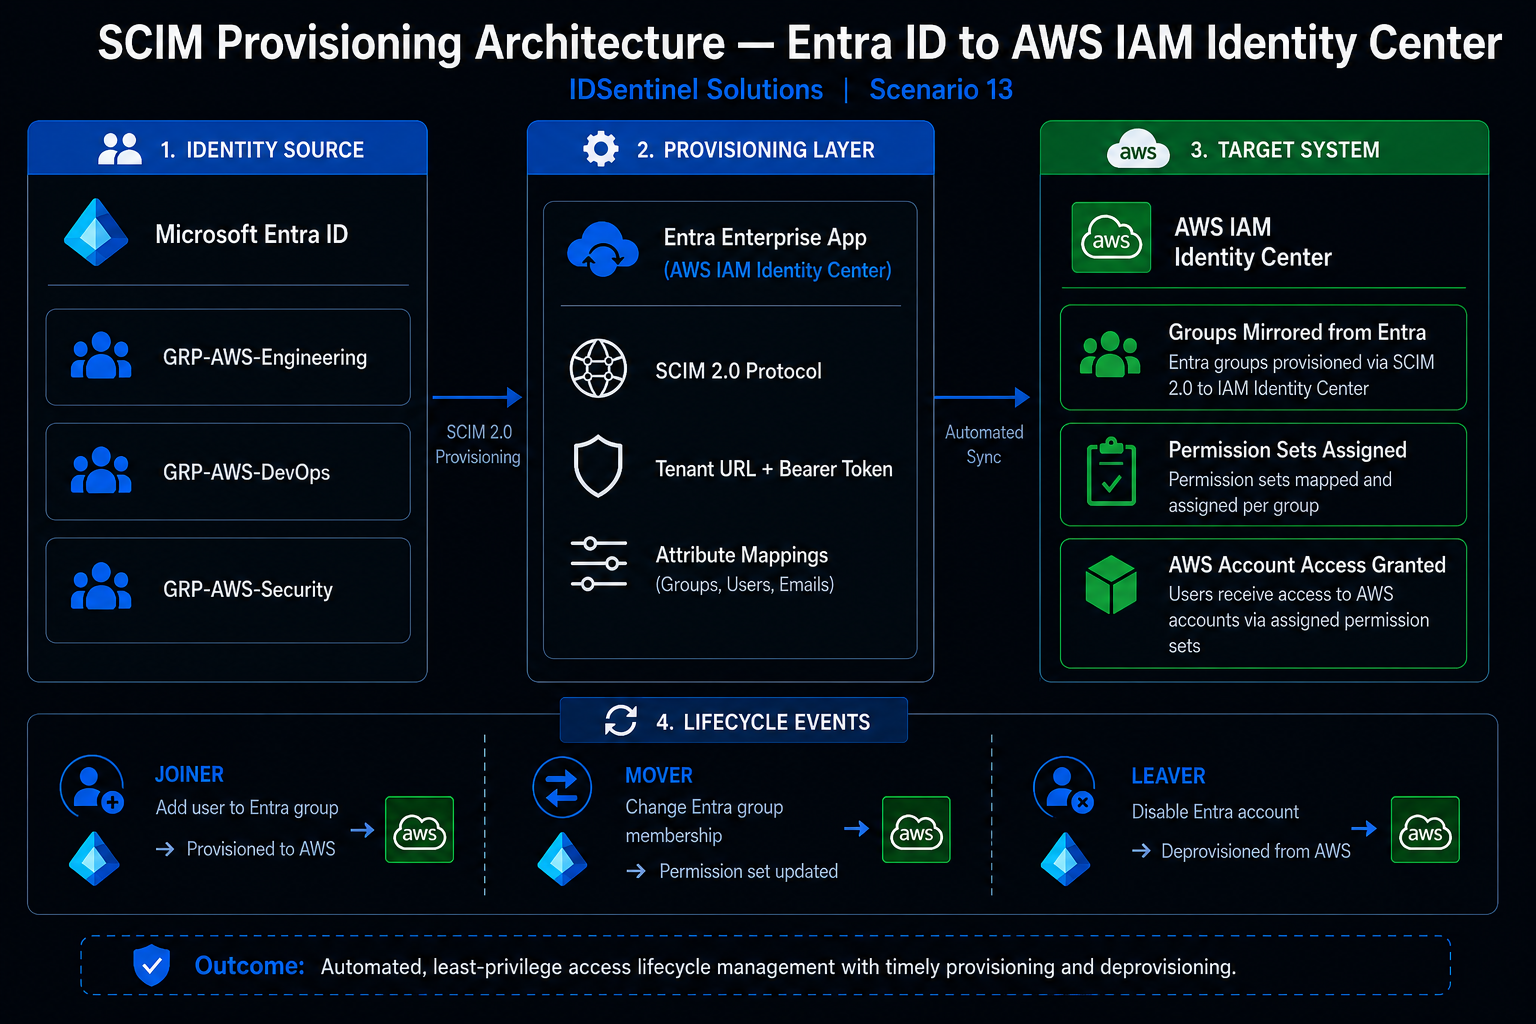Click the Disable Entra account text

[x=1215, y=812]
